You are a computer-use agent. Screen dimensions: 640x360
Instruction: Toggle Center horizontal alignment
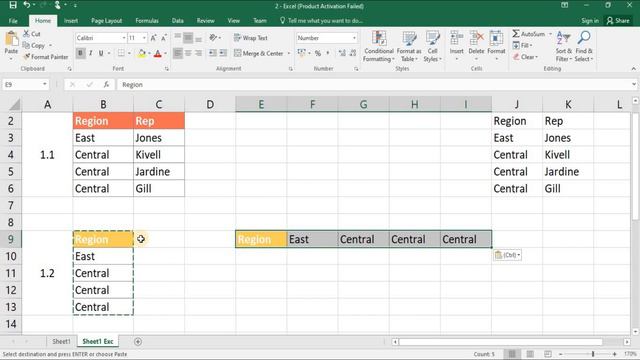(188, 53)
